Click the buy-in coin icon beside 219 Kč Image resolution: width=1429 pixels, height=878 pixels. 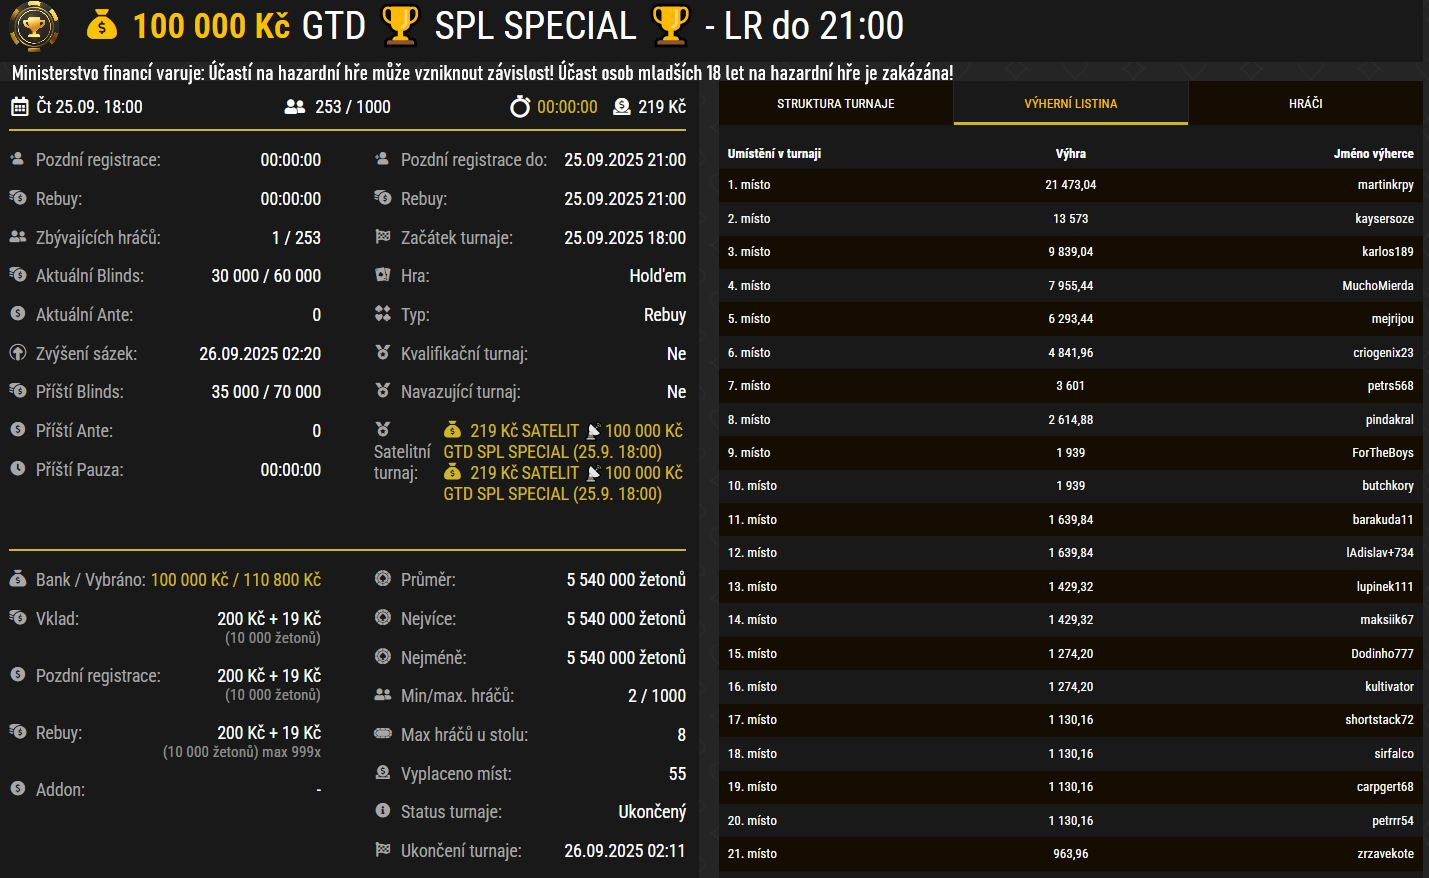pos(622,107)
